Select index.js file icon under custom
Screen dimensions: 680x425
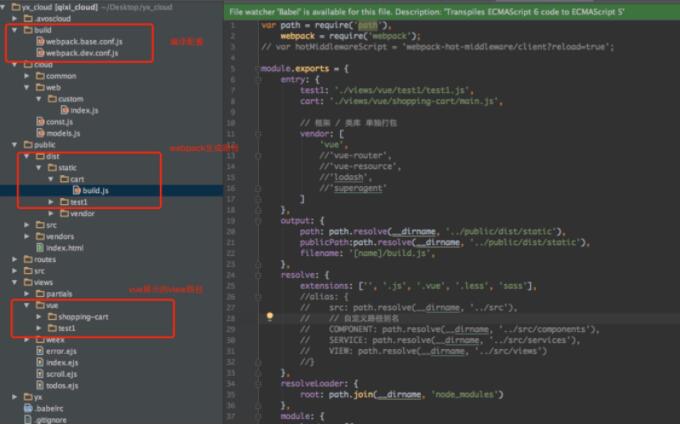65,110
